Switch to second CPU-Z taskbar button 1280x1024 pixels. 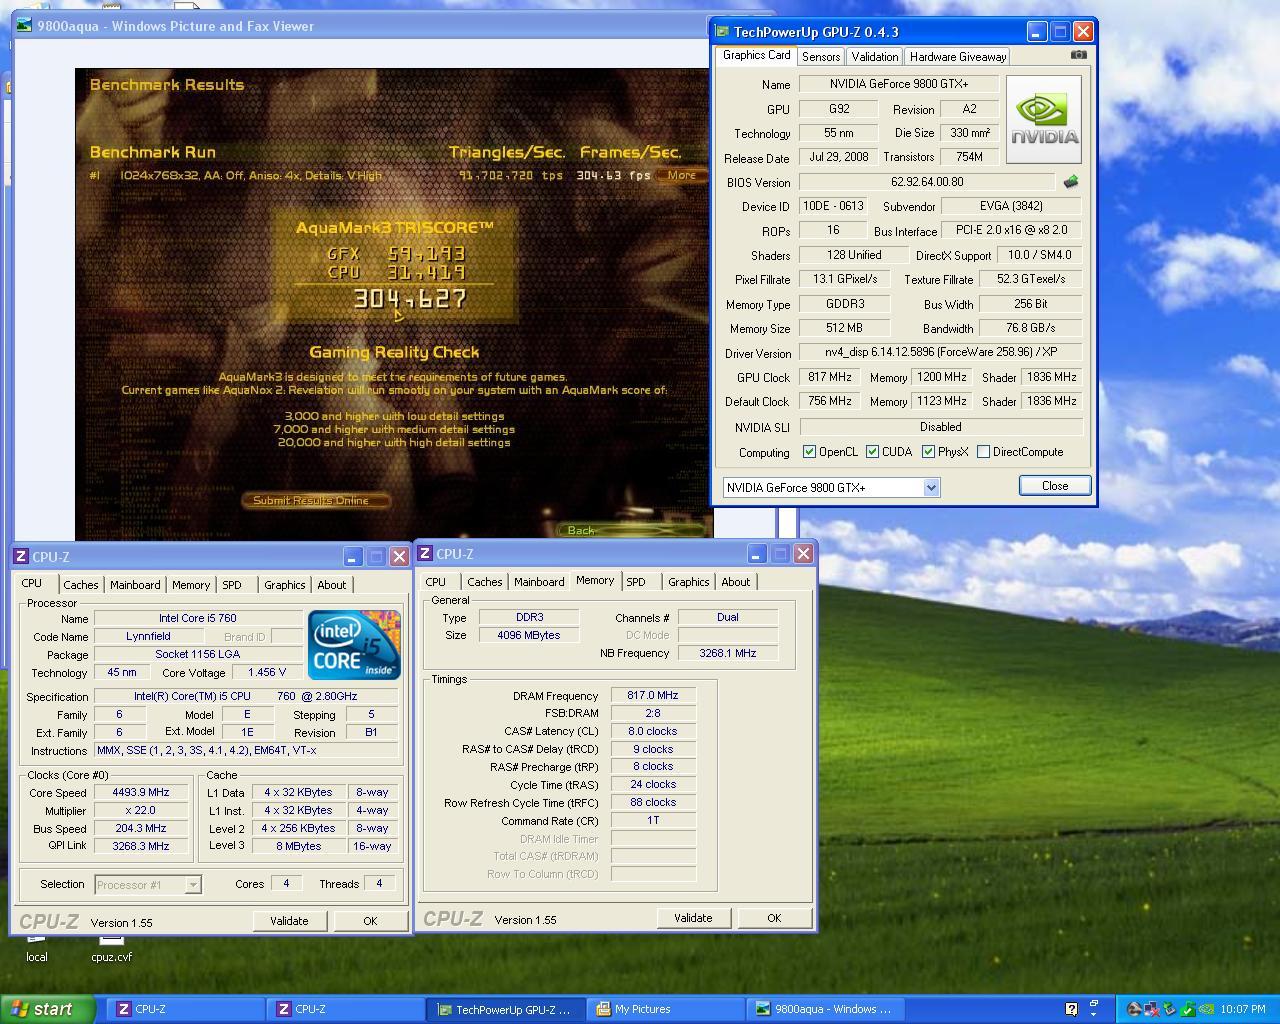[x=345, y=1009]
